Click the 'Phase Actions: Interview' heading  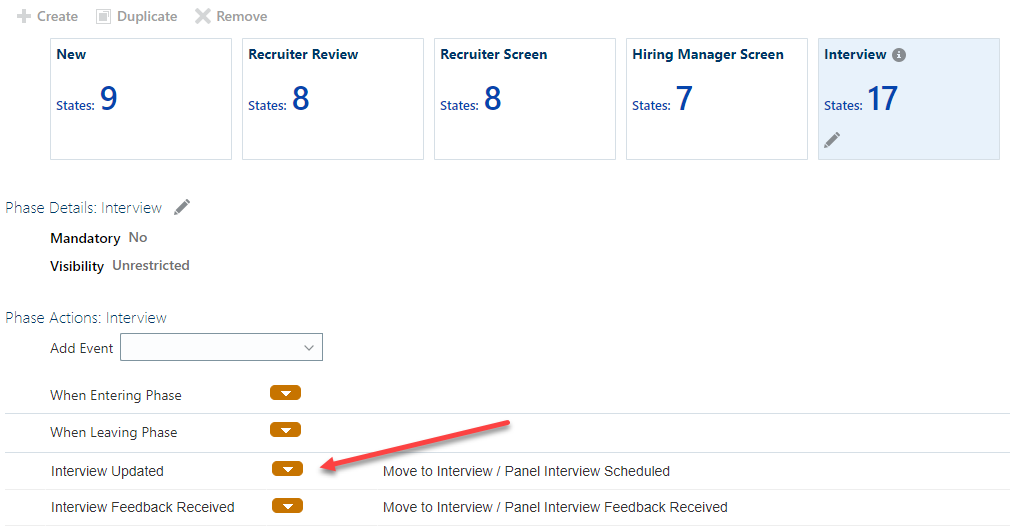tap(86, 317)
